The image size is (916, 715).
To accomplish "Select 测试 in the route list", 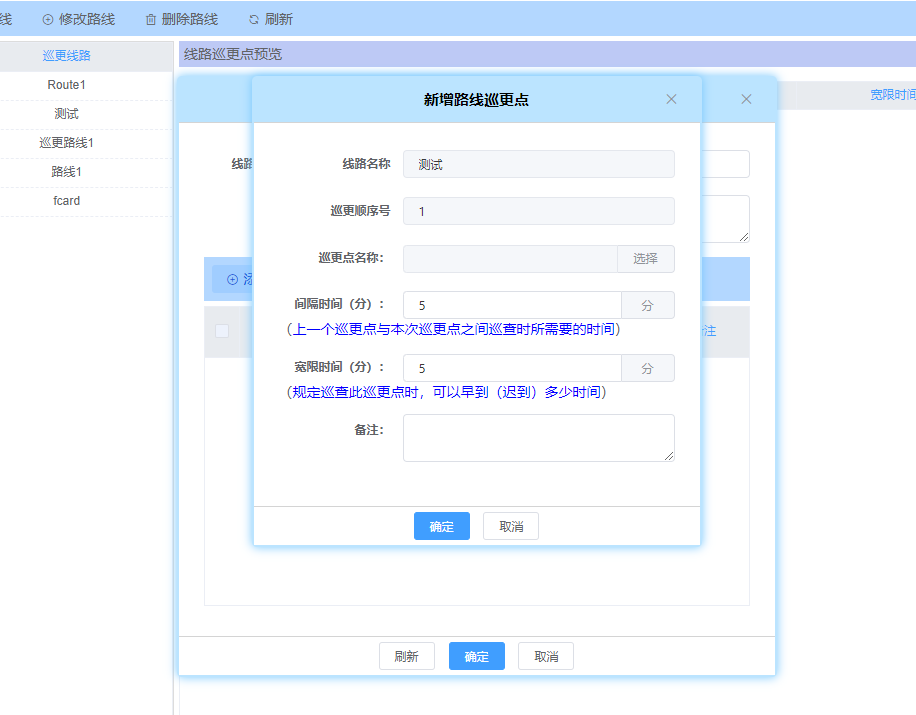I will click(x=67, y=114).
